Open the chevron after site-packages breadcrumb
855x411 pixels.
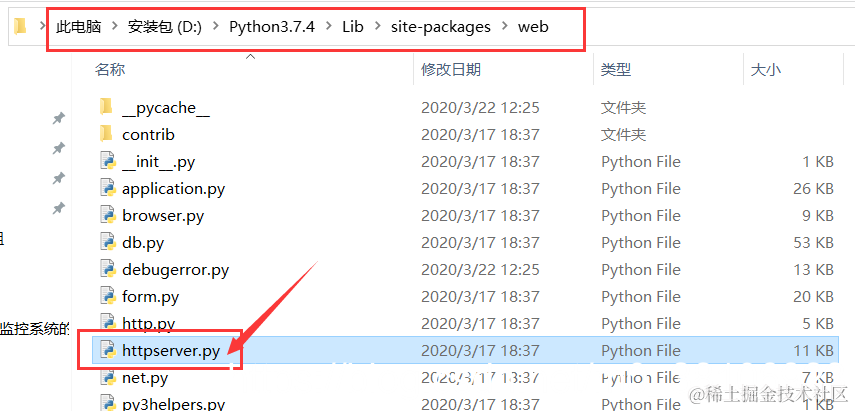(x=504, y=26)
